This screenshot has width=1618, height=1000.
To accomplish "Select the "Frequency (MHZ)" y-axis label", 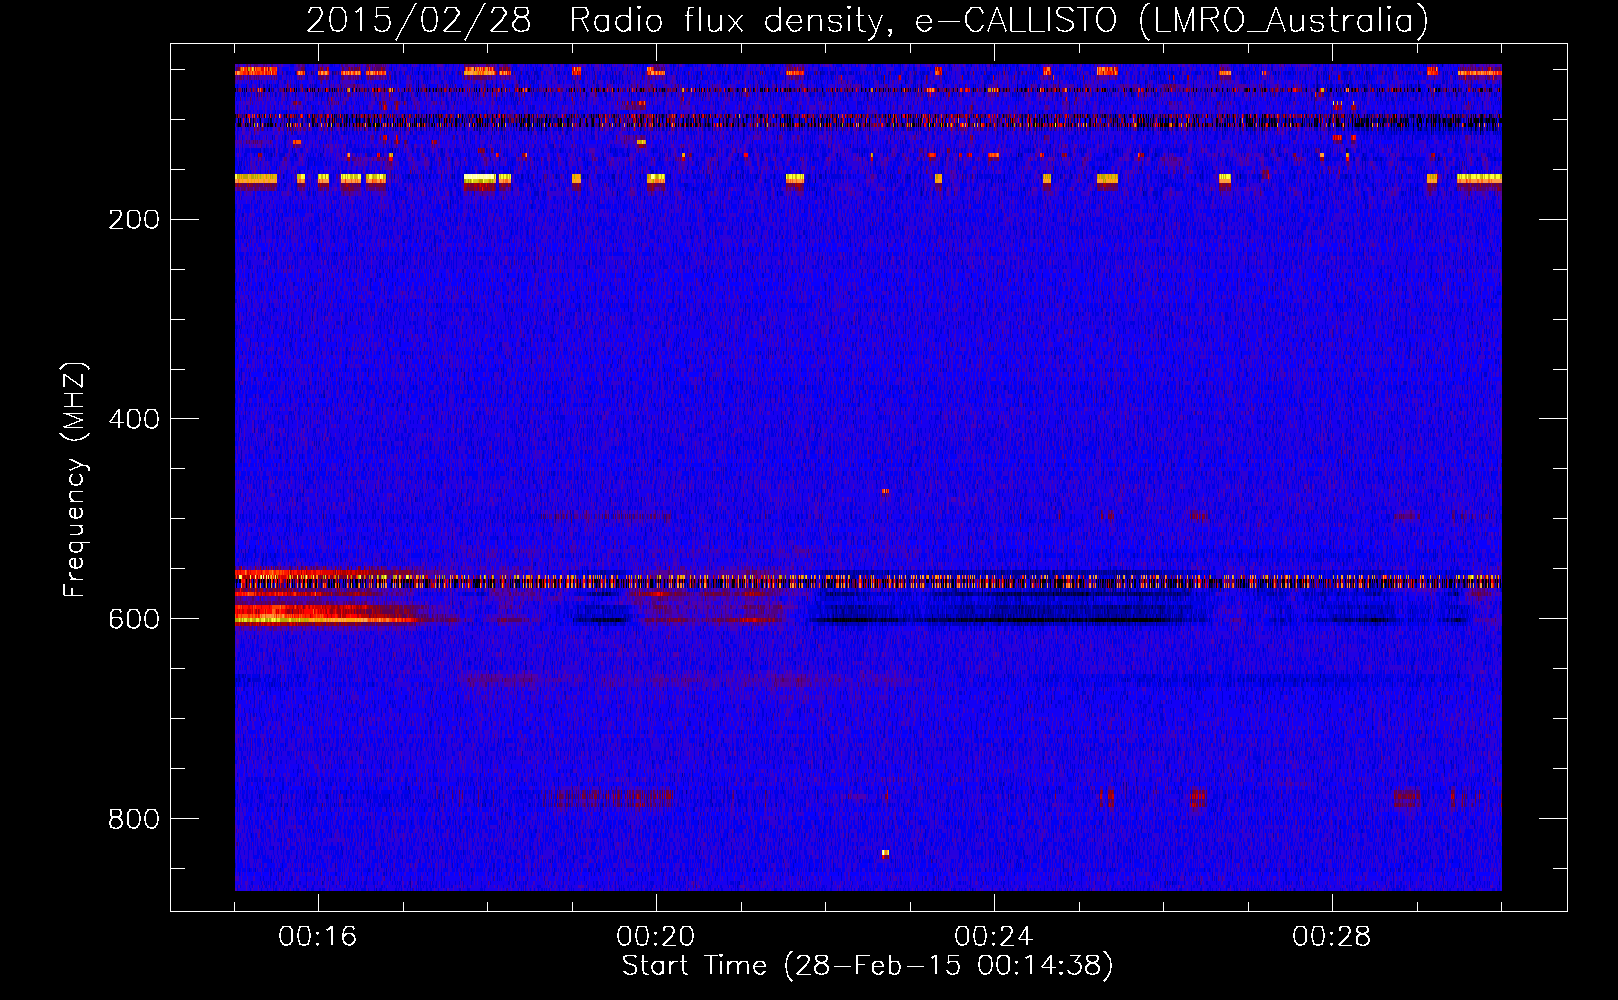I will tap(75, 480).
